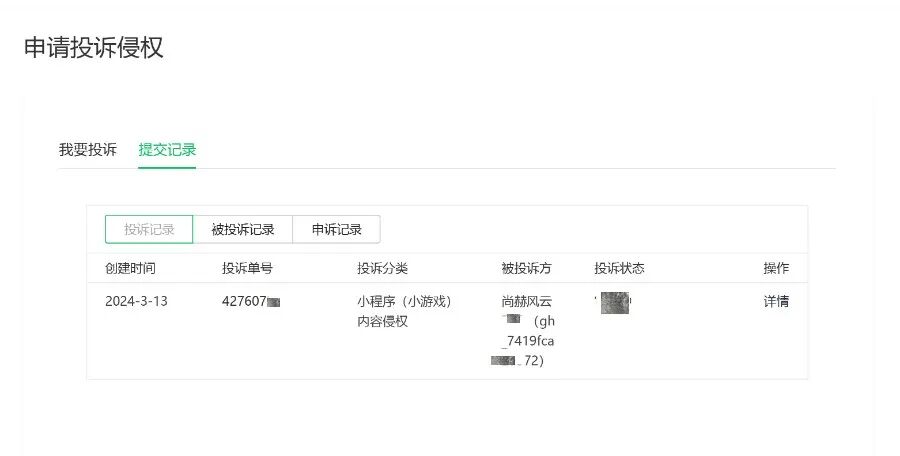Image resolution: width=900 pixels, height=456 pixels.
Task: Select the date 2024-3-13 cell
Action: click(136, 302)
